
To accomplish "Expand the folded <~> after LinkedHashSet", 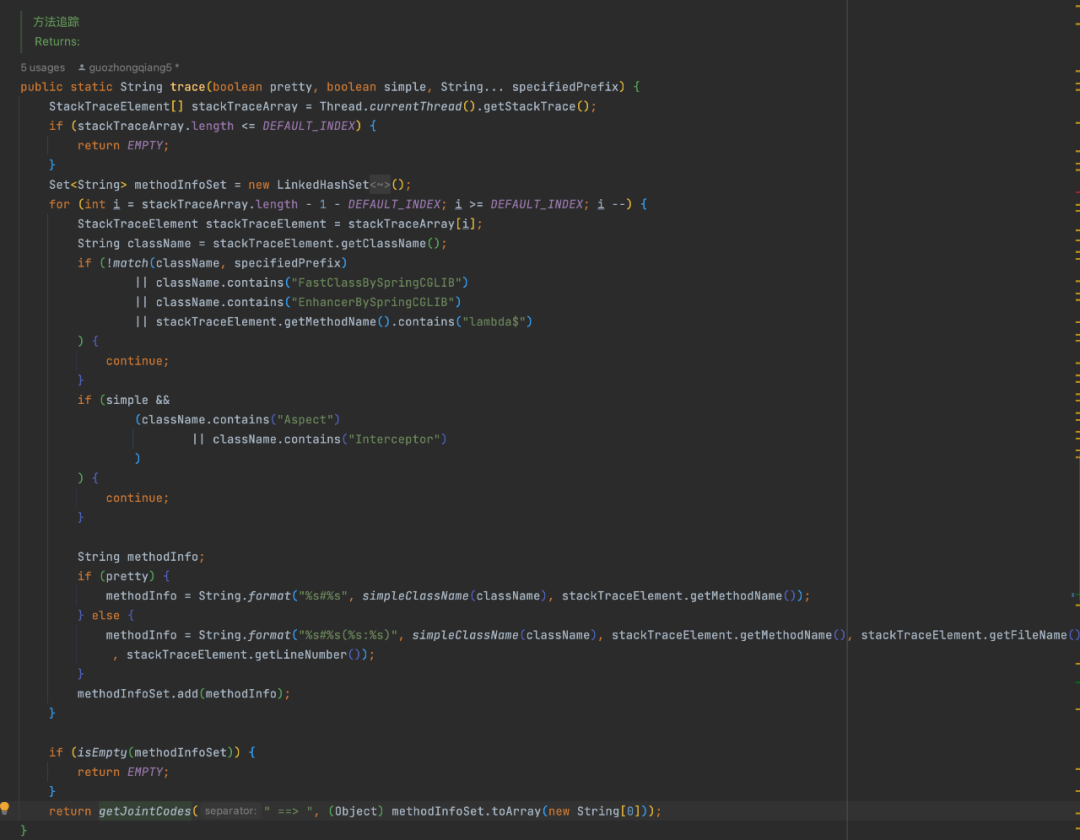I will (x=380, y=185).
